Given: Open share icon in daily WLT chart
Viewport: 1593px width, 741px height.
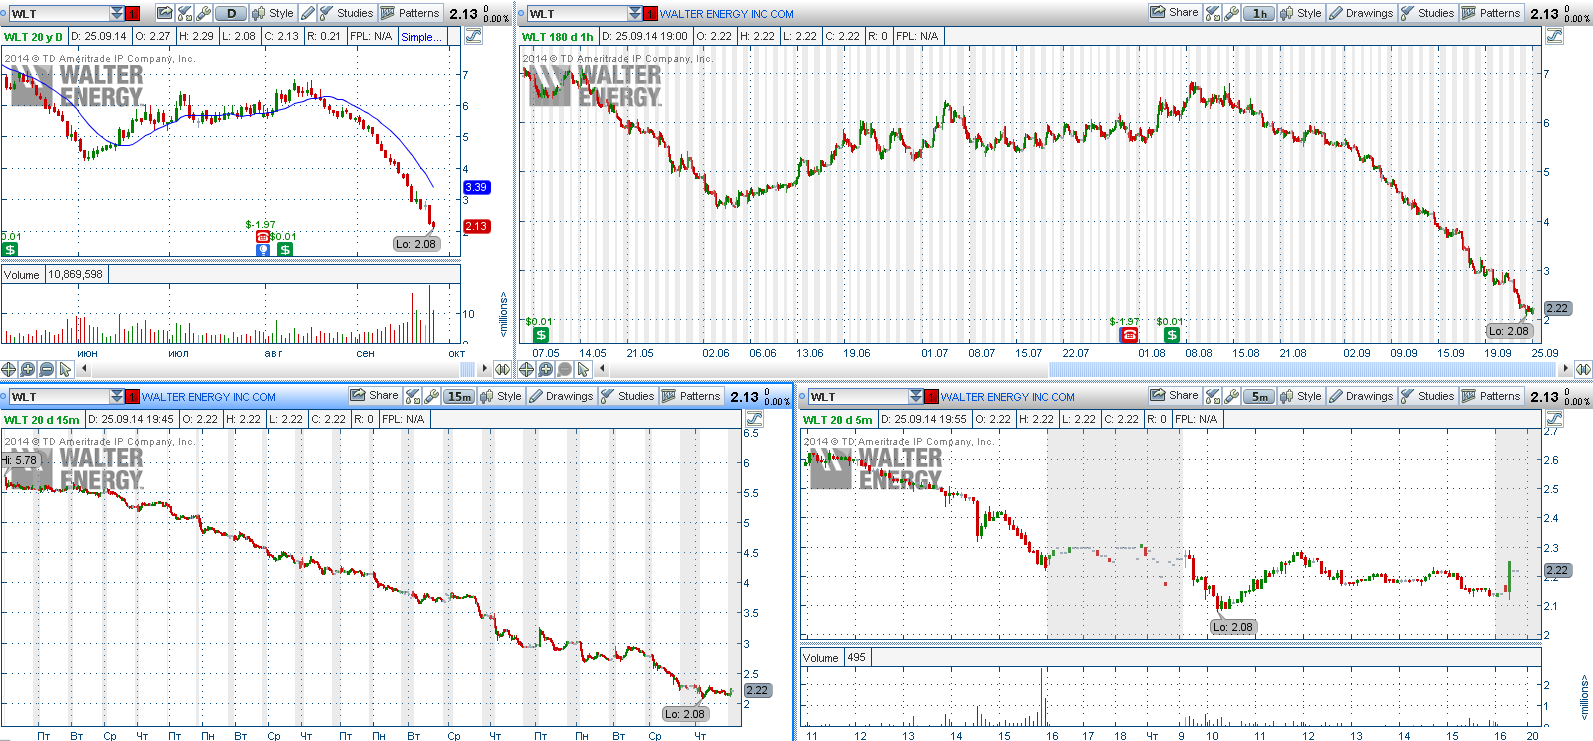Looking at the screenshot, I should 164,13.
